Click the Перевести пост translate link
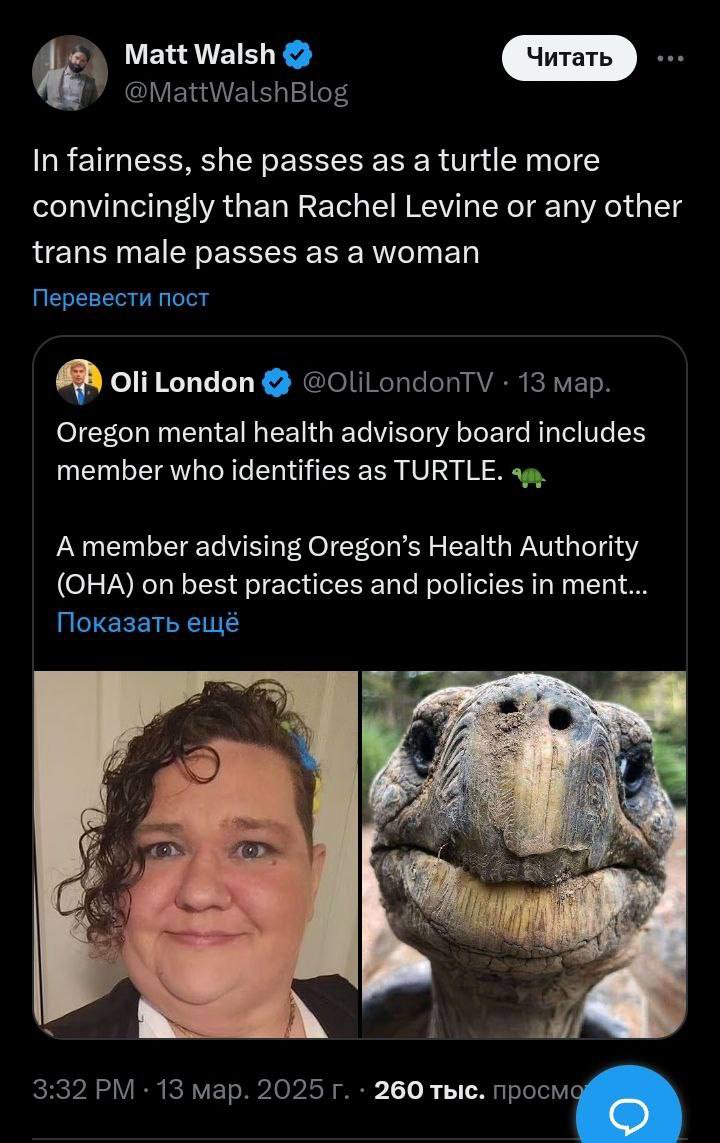The image size is (720, 1143). point(120,298)
